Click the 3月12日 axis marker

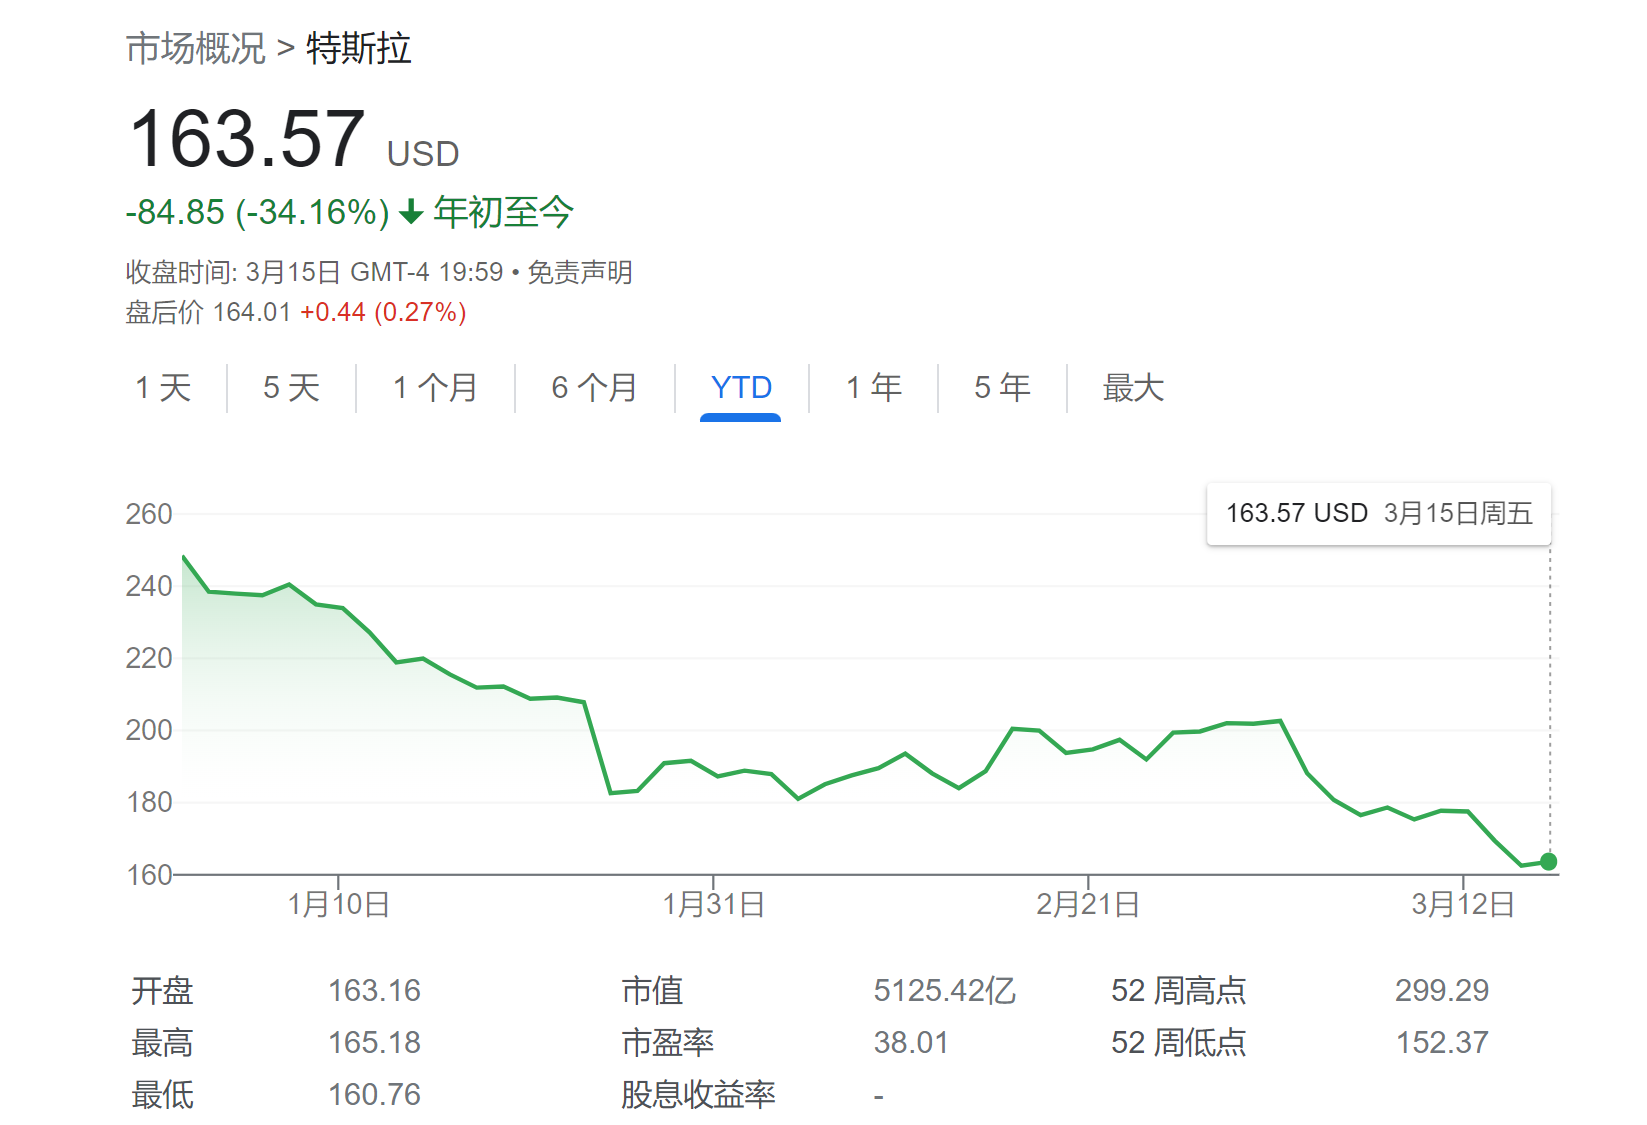(x=1463, y=904)
